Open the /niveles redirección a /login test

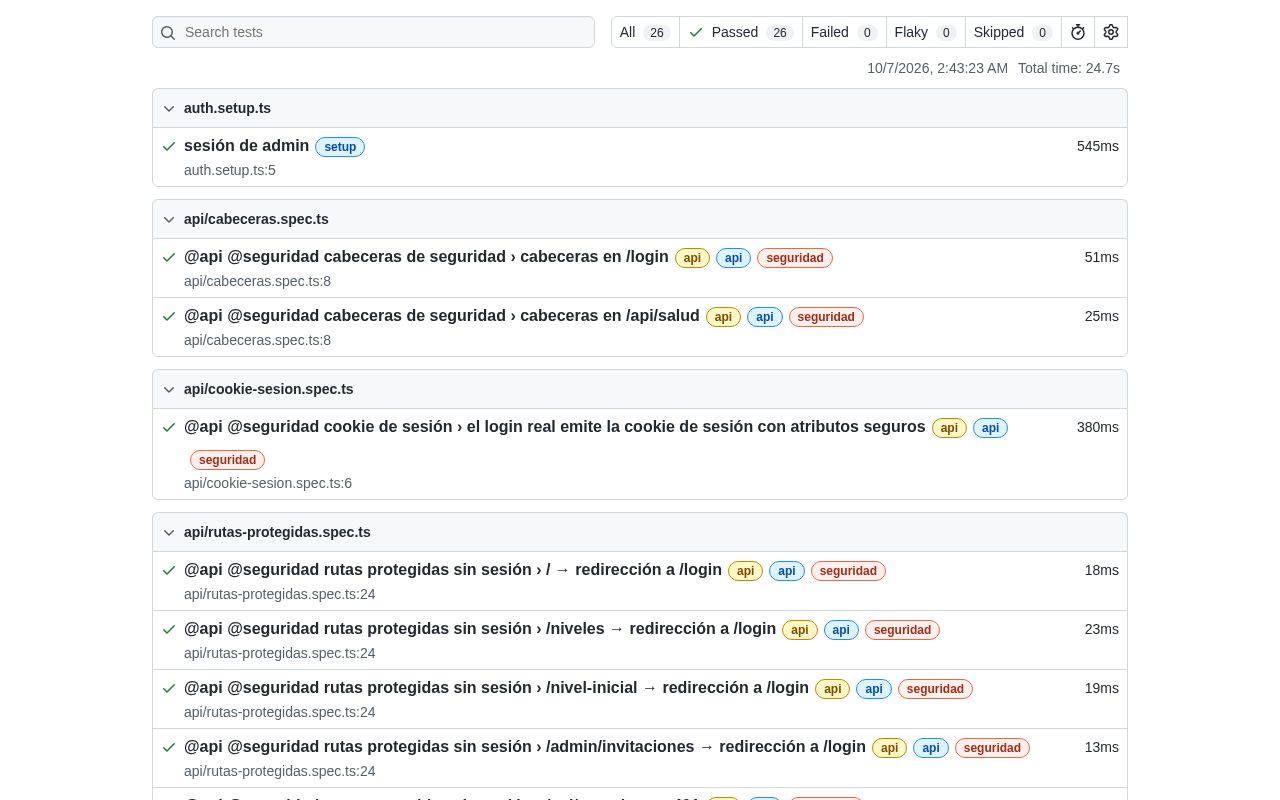(480, 629)
